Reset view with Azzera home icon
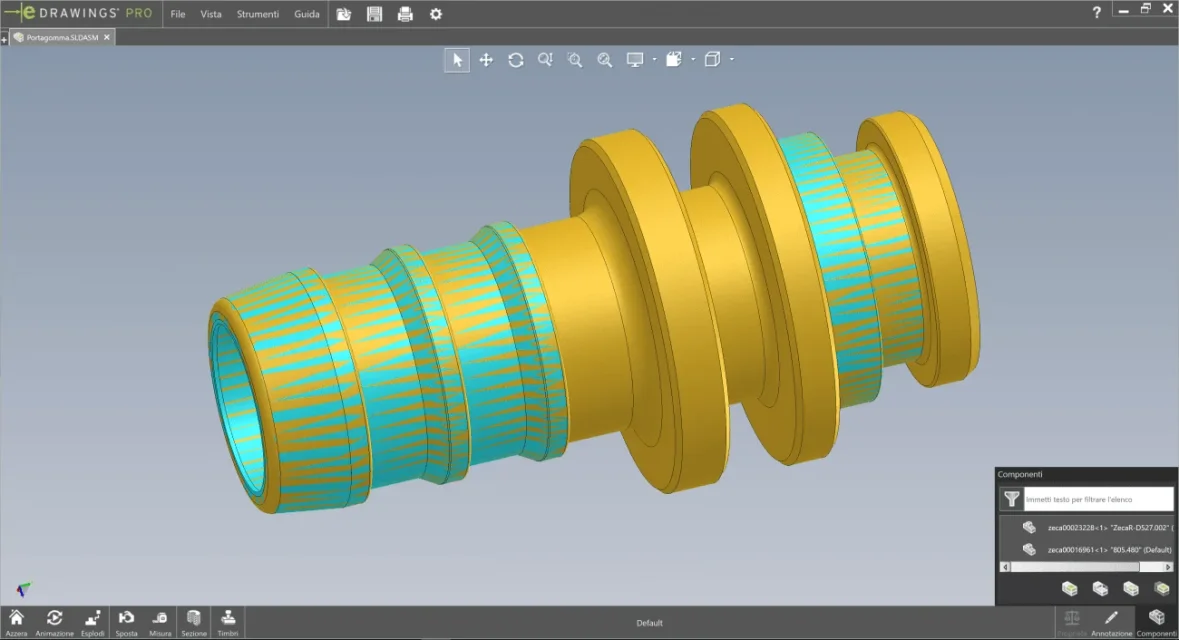Screen dimensions: 1179x640 (x=16, y=623)
